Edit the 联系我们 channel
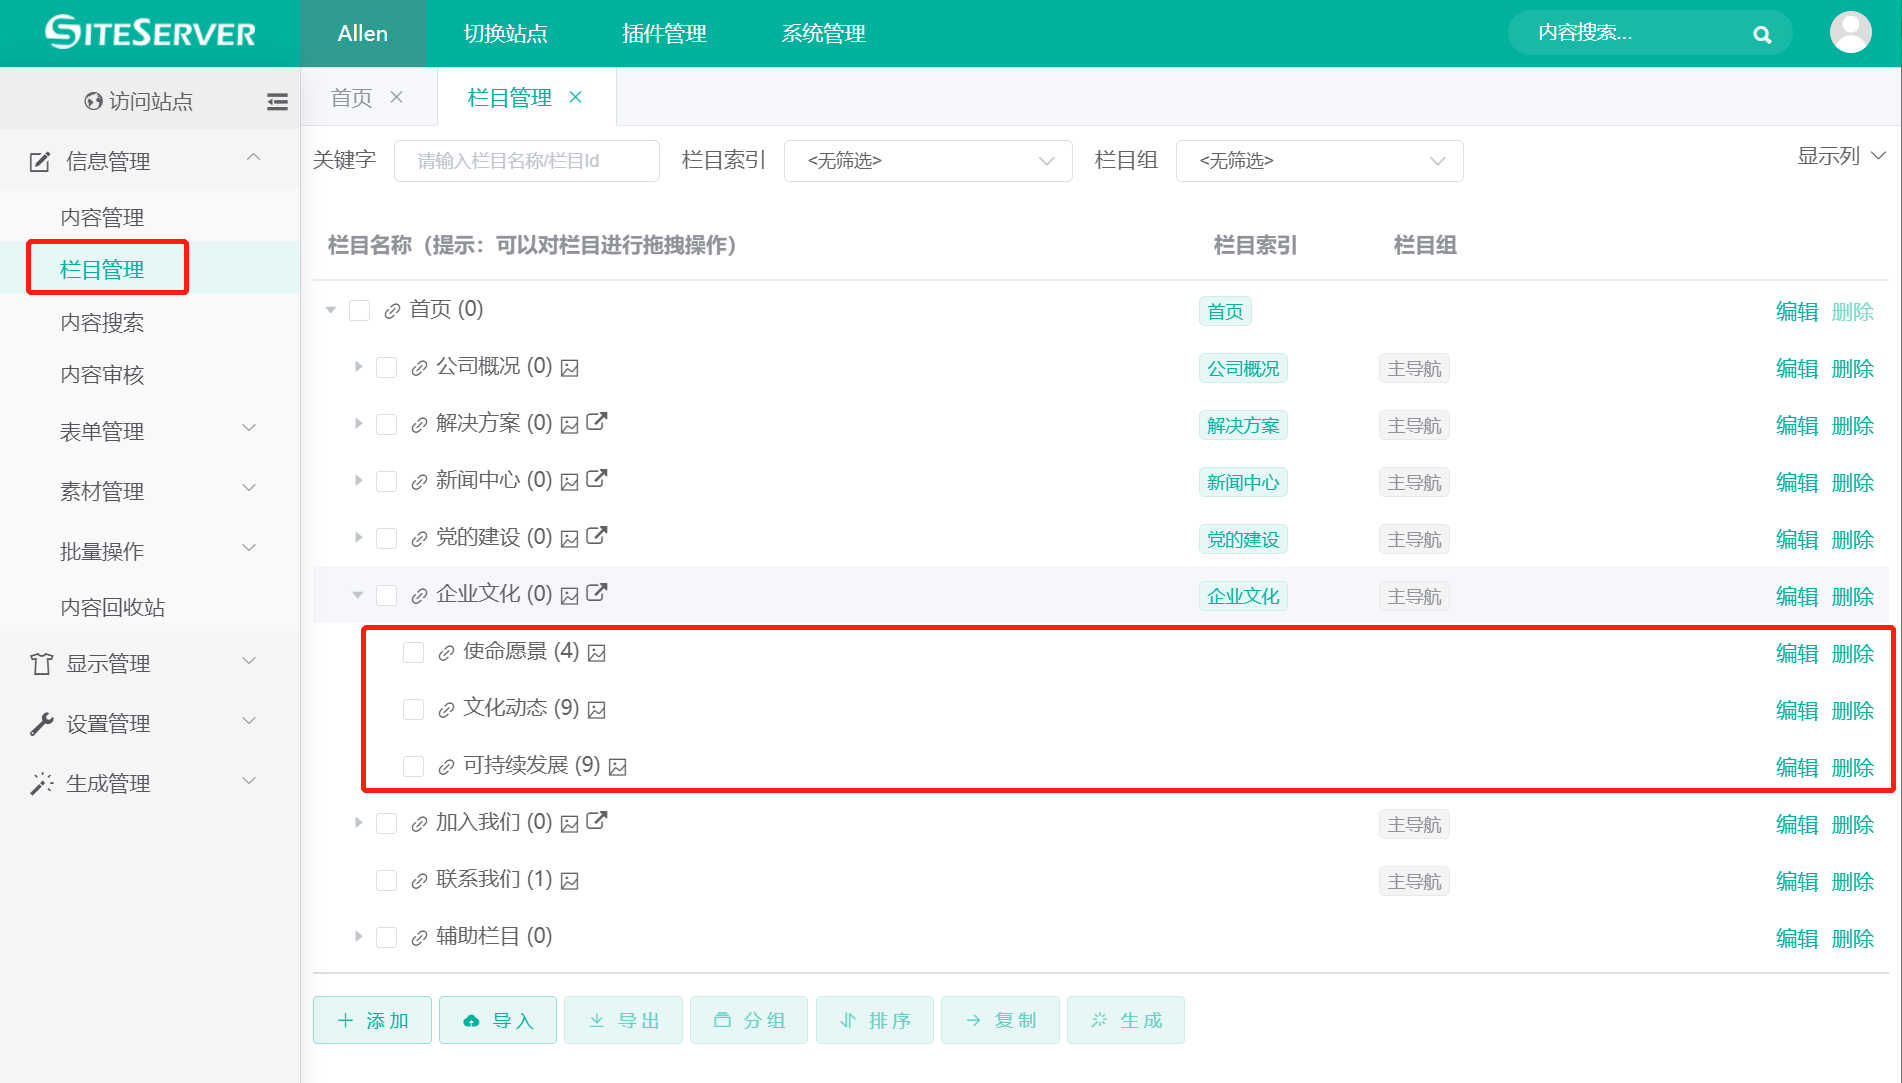1902x1083 pixels. pos(1797,881)
